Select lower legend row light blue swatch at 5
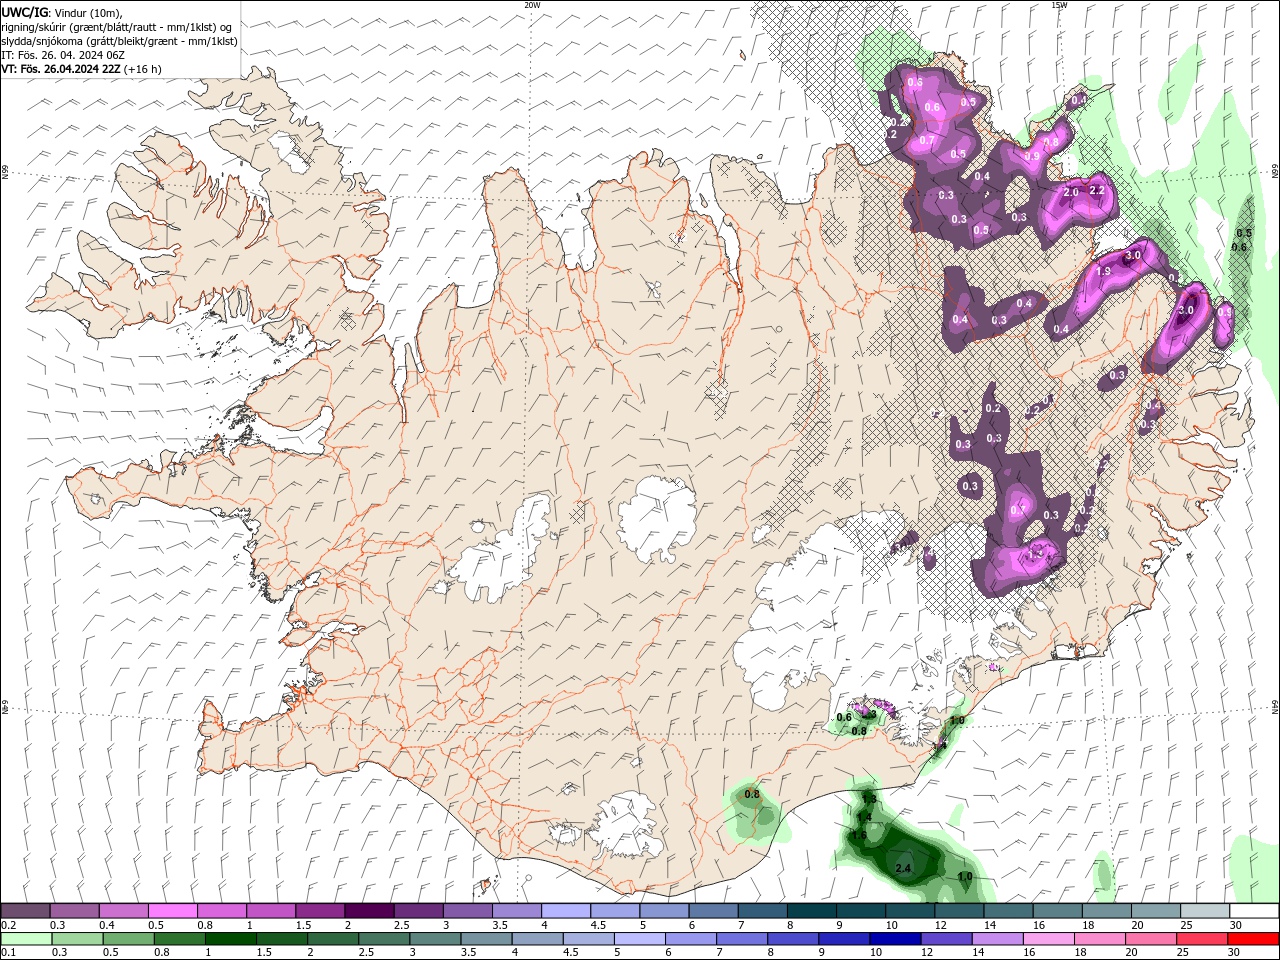Viewport: 1280px width, 960px height. pos(639,939)
